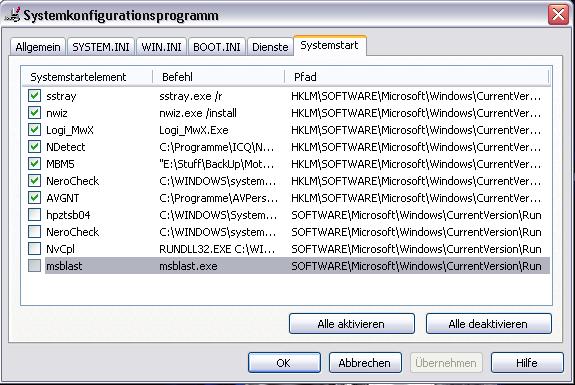Open Hilfe button

point(527,363)
